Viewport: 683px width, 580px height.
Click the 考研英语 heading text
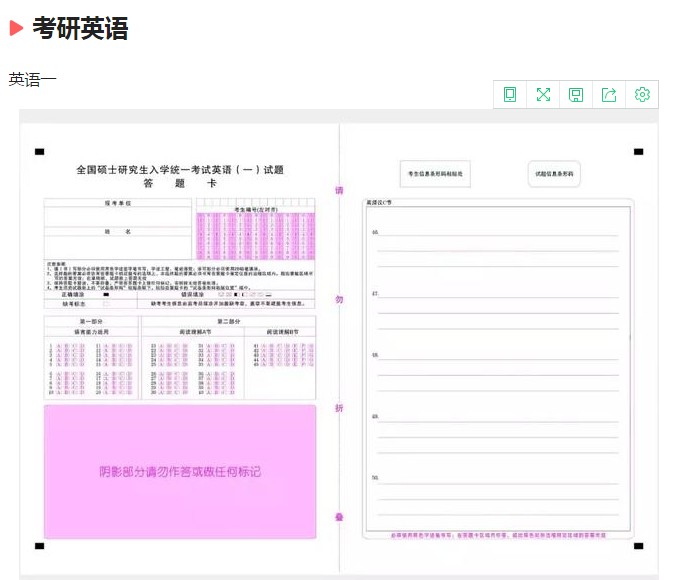pos(80,29)
